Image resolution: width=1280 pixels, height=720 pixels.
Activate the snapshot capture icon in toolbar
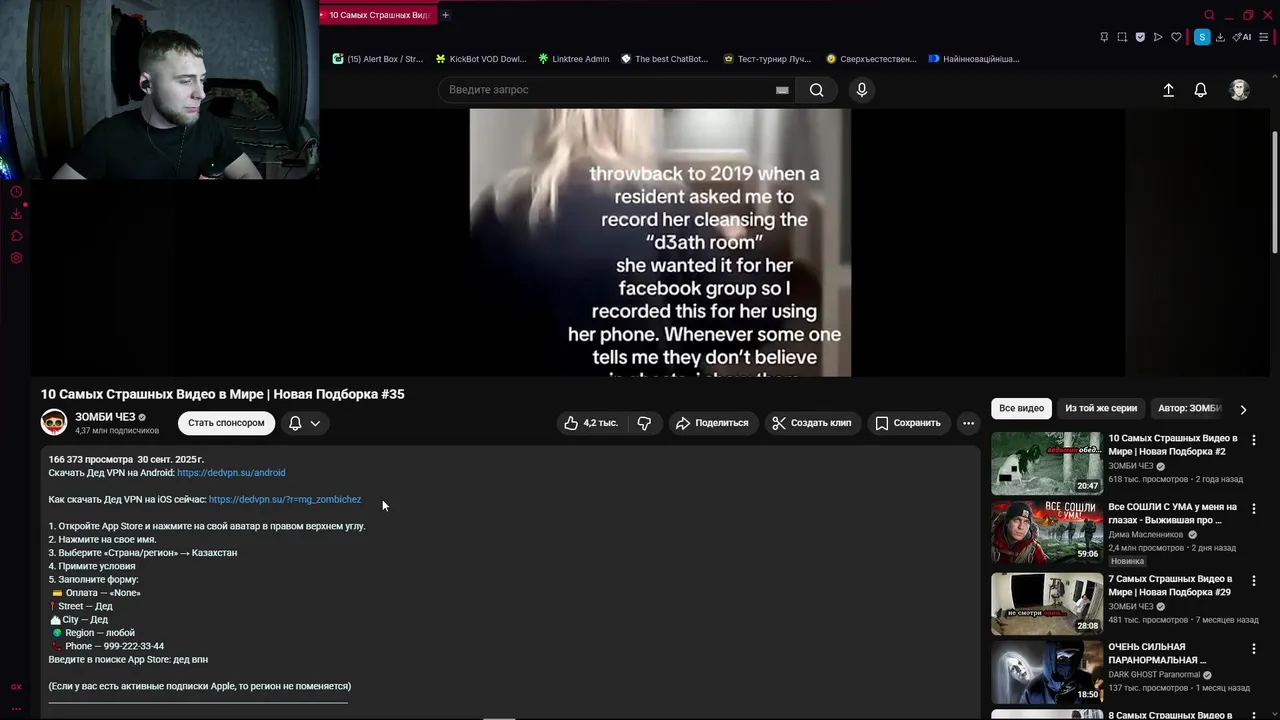(x=1122, y=37)
